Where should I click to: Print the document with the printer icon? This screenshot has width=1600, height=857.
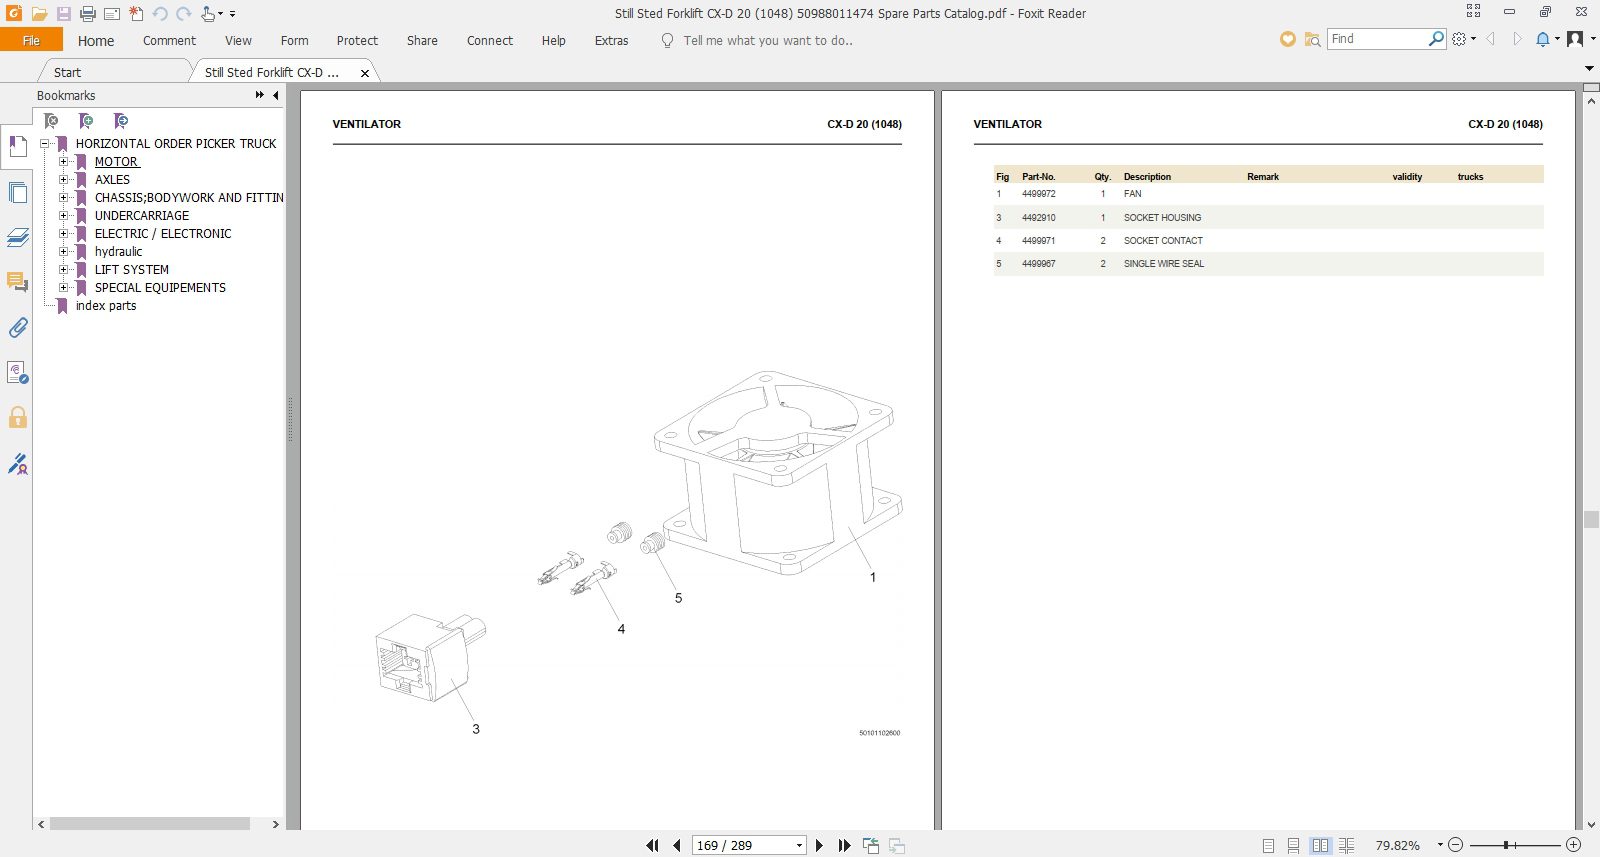coord(87,14)
